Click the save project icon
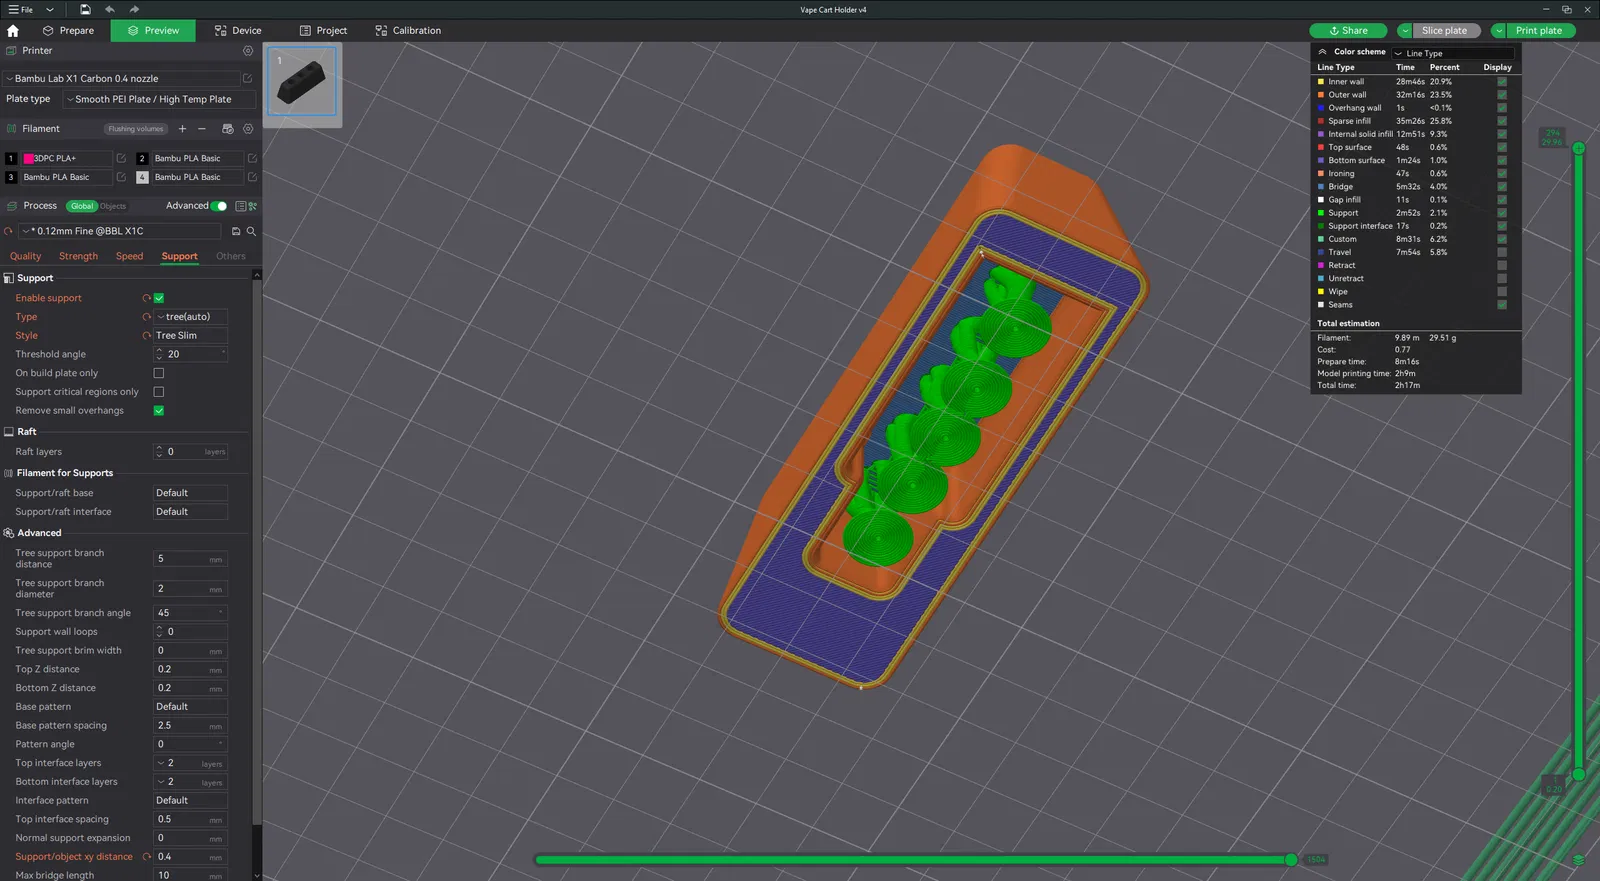 pos(85,9)
